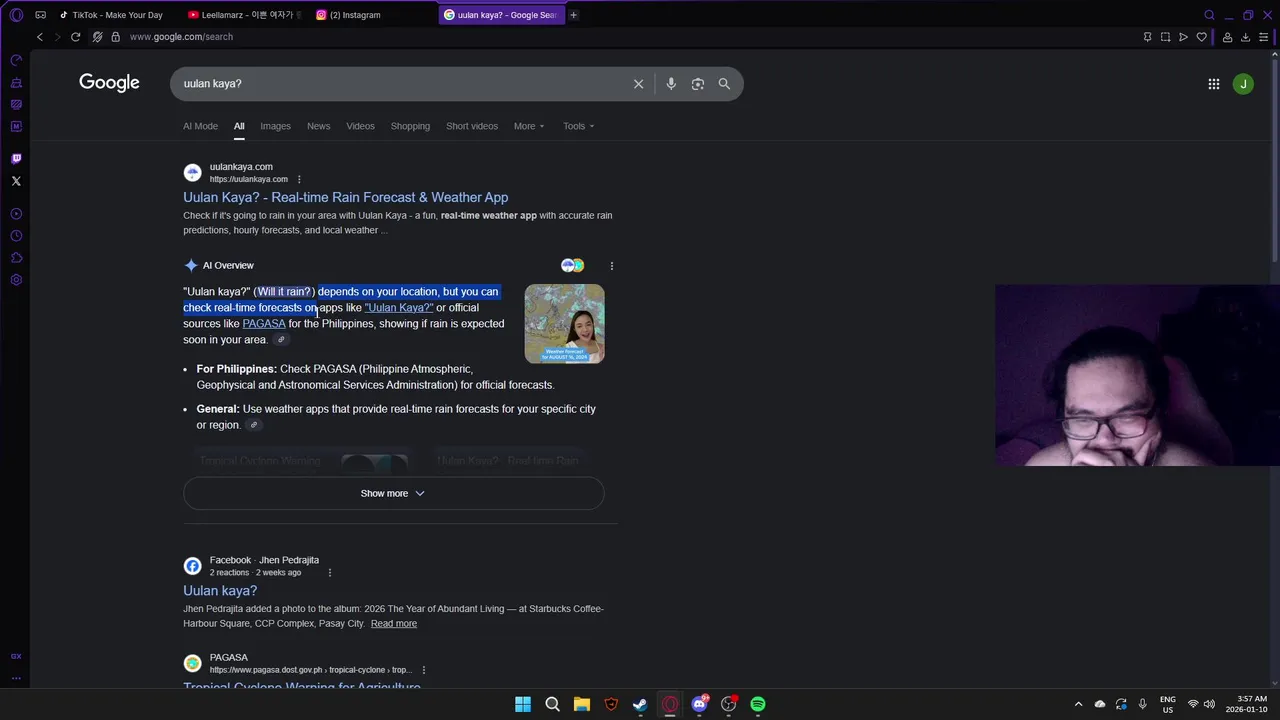This screenshot has height=720, width=1280.
Task: Take a snapshot with the capture icon
Action: (1165, 37)
